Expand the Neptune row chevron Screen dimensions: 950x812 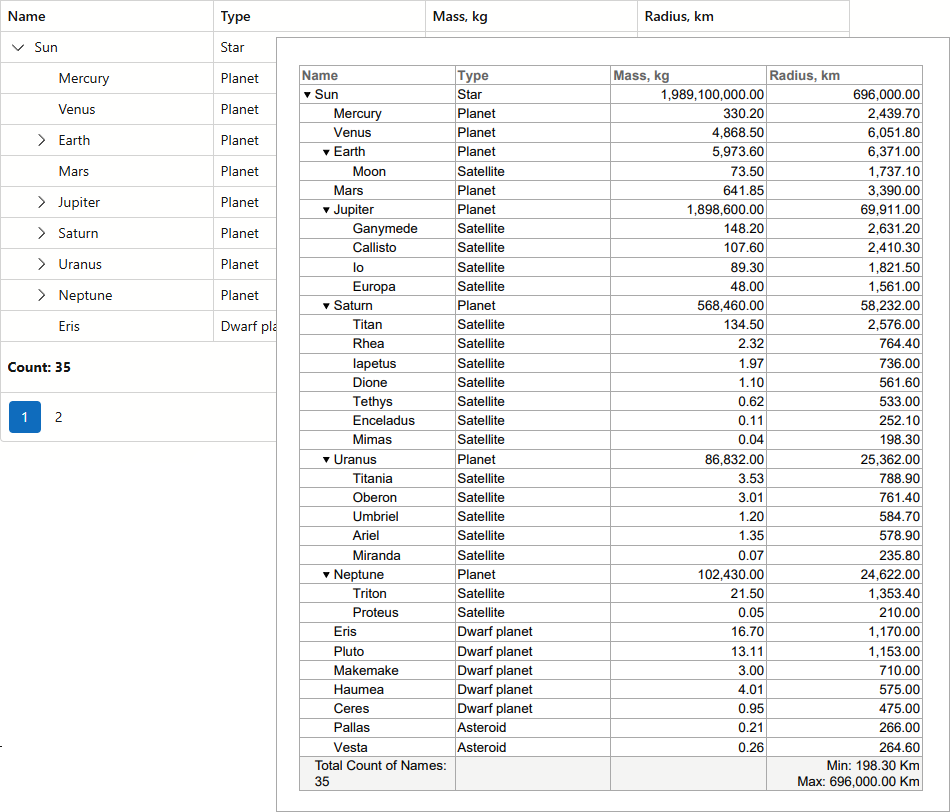41,295
